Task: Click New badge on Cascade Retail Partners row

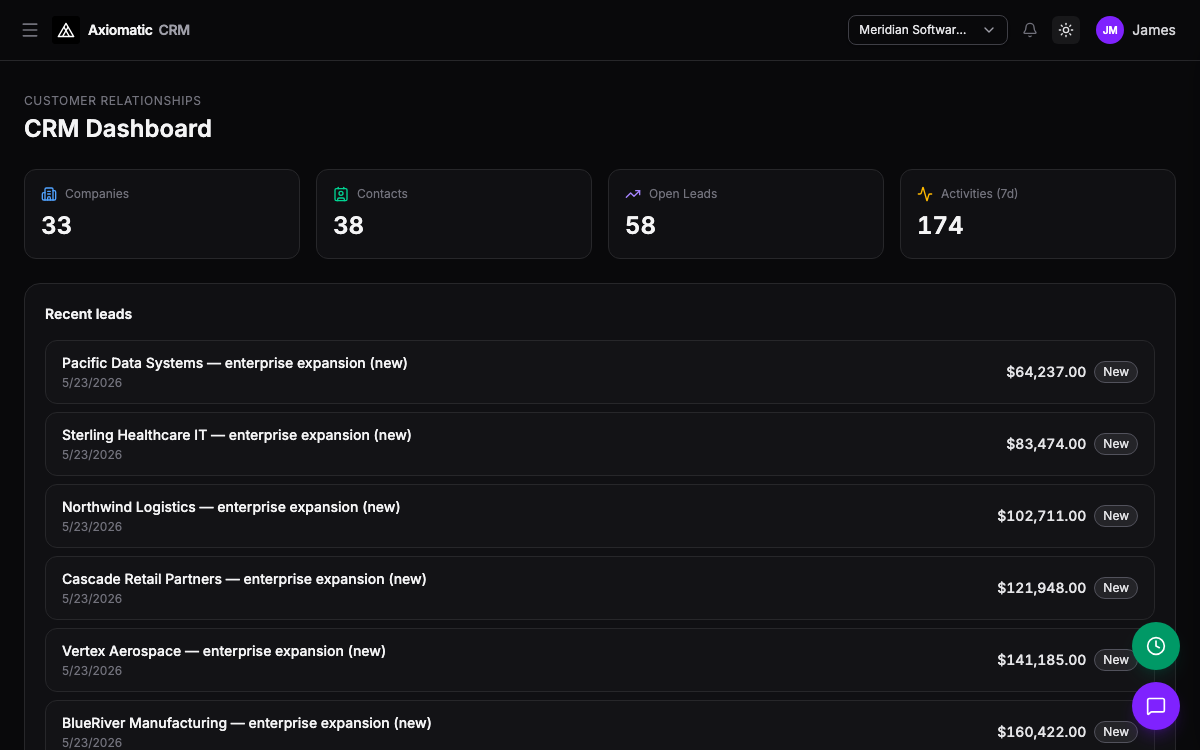Action: (x=1116, y=588)
